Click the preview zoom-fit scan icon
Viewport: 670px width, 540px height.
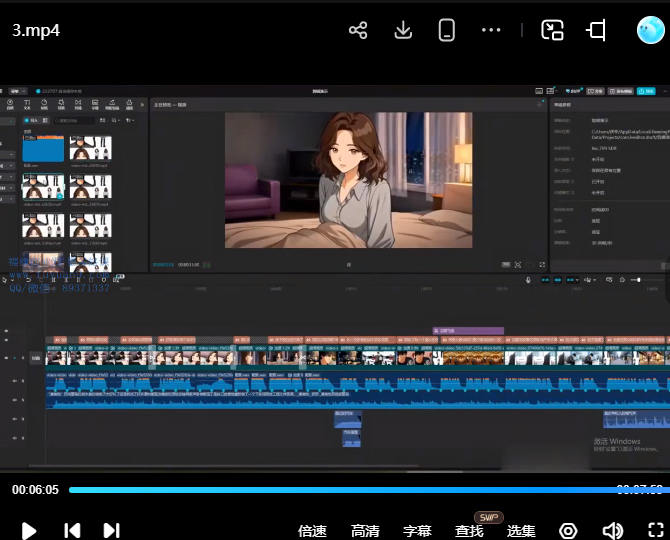pyautogui.click(x=518, y=265)
